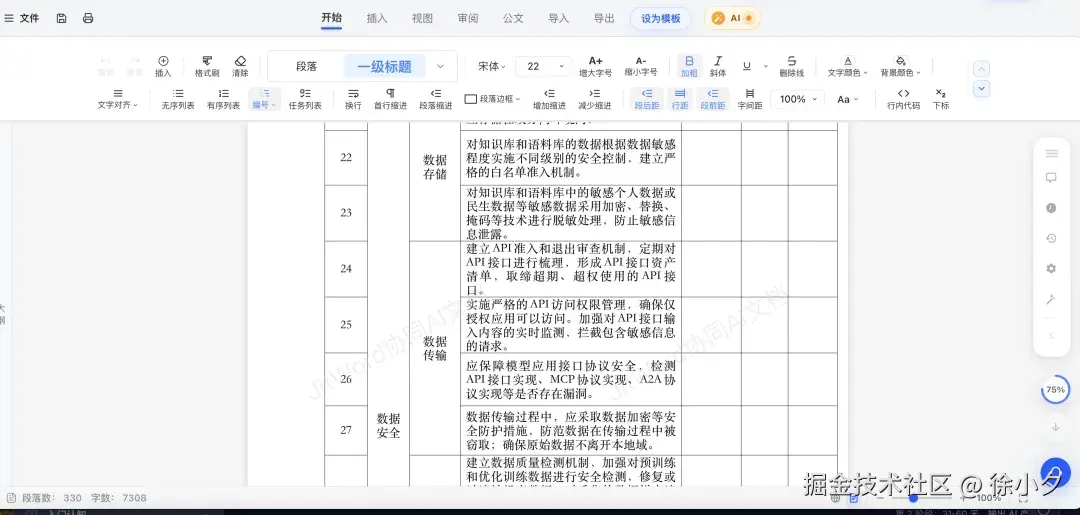Click the 下标 subscript icon
Viewport: 1080px width, 515px height.
click(x=941, y=99)
